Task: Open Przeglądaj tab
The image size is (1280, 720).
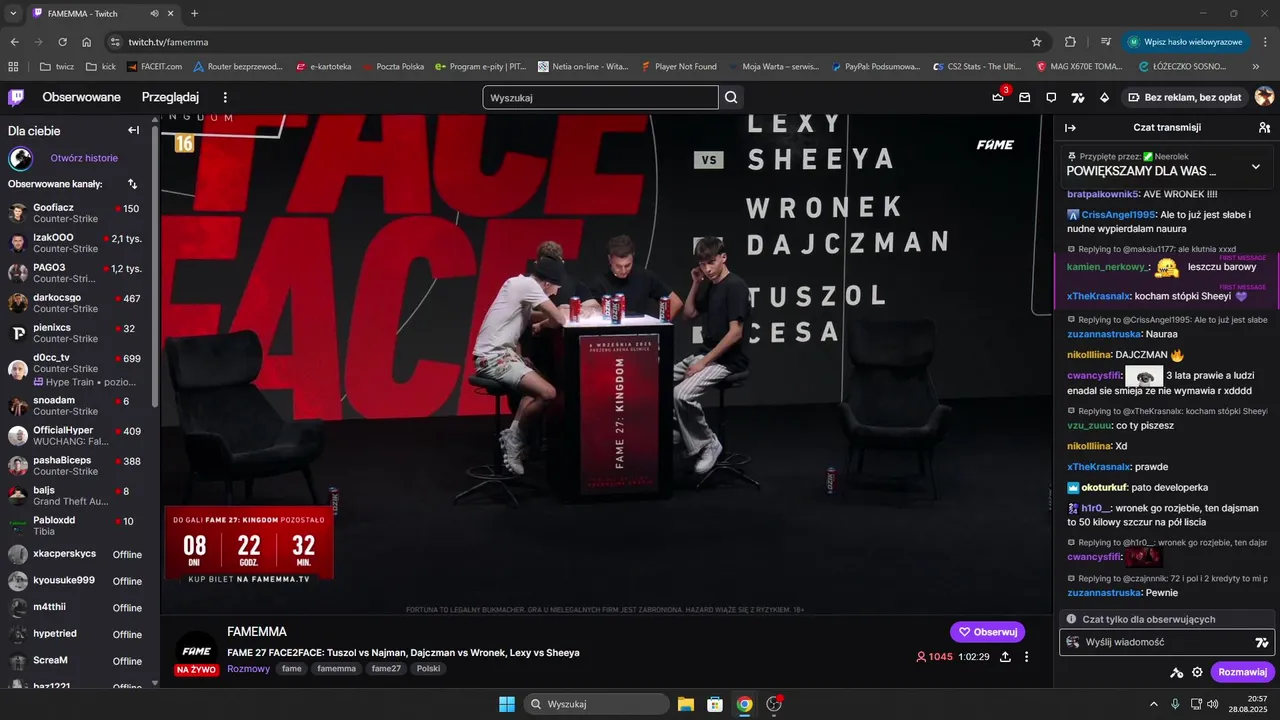Action: 170,97
